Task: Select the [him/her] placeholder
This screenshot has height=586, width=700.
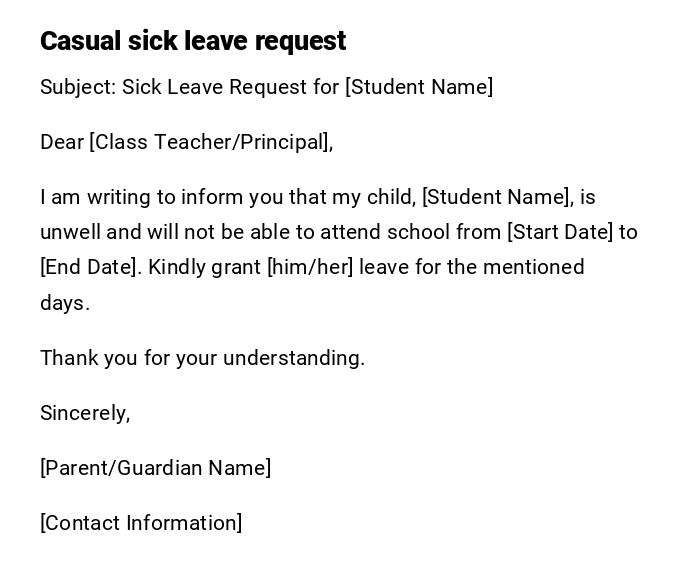Action: click(x=310, y=267)
